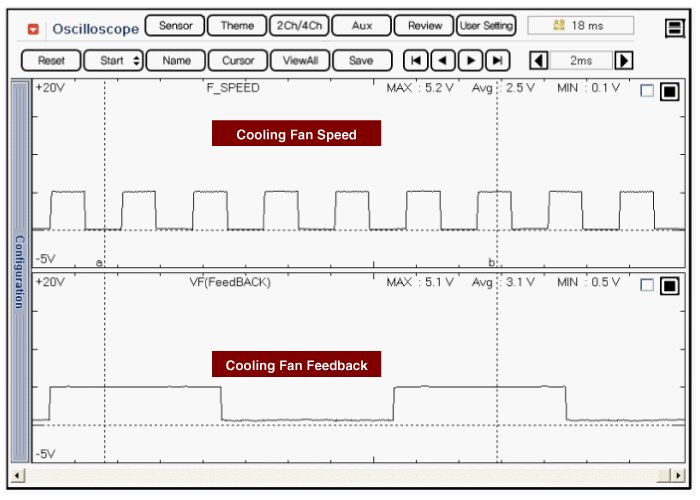The image size is (700, 500).
Task: Jump to the first waveform frame
Action: 415,61
